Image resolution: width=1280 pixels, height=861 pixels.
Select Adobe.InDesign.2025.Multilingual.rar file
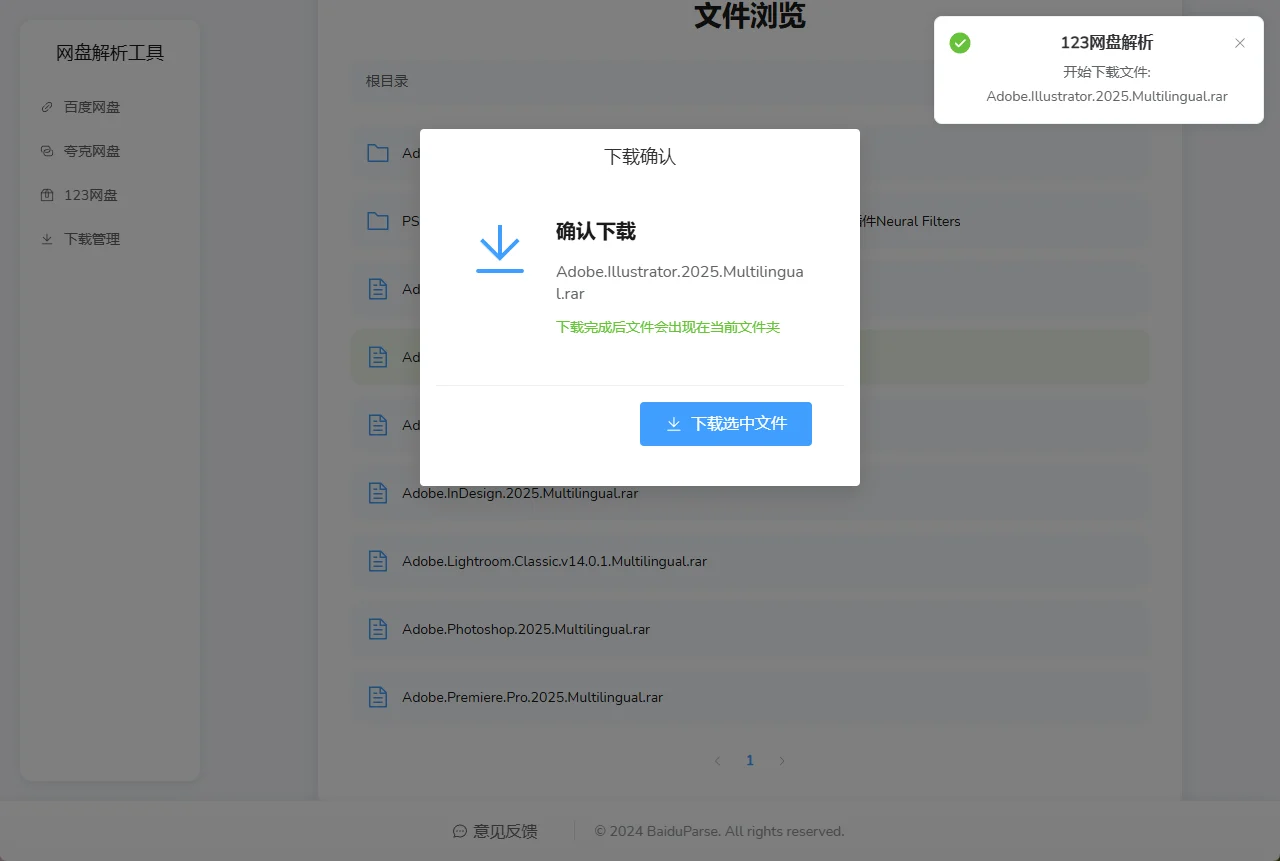click(x=750, y=493)
